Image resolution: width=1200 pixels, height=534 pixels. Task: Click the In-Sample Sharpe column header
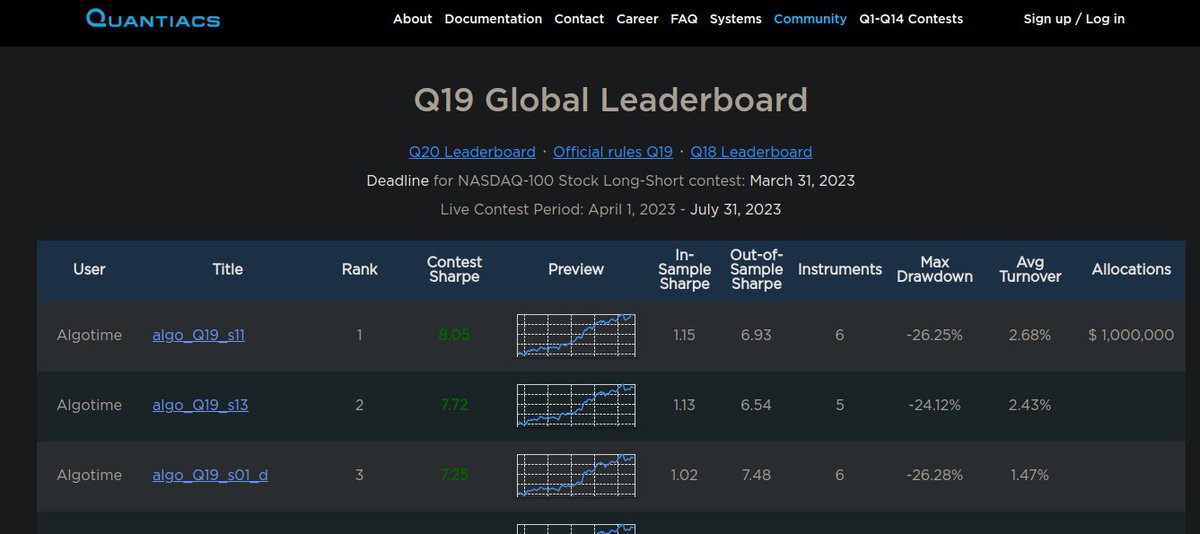[685, 269]
